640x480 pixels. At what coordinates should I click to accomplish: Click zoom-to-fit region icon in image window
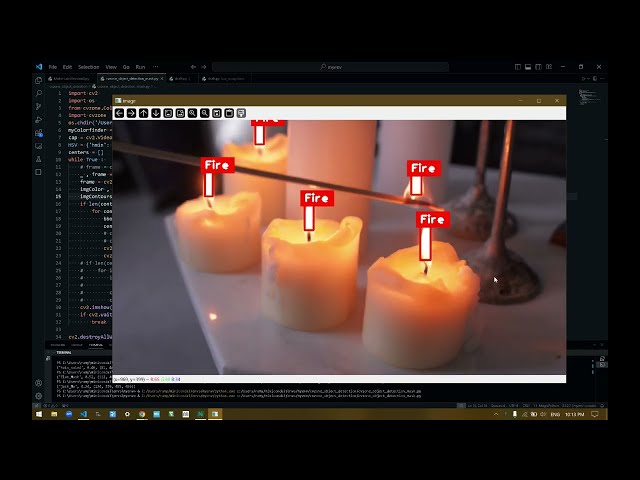[180, 113]
